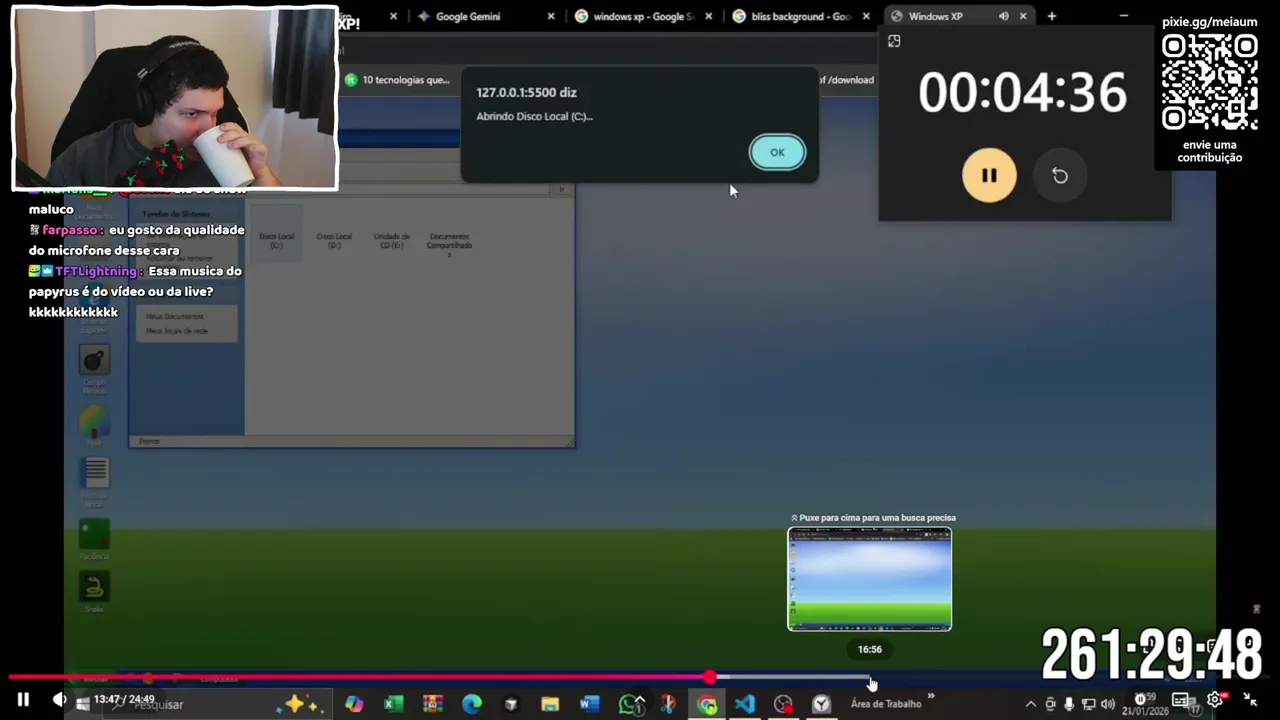Open system volume in the tray
This screenshot has height=720, width=1280.
coord(1107,704)
